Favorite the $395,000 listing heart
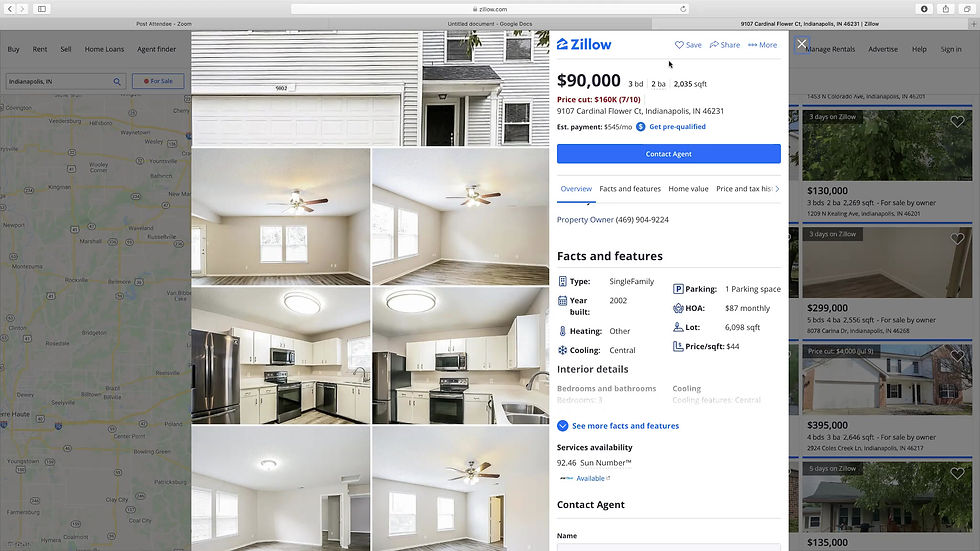 (x=957, y=356)
